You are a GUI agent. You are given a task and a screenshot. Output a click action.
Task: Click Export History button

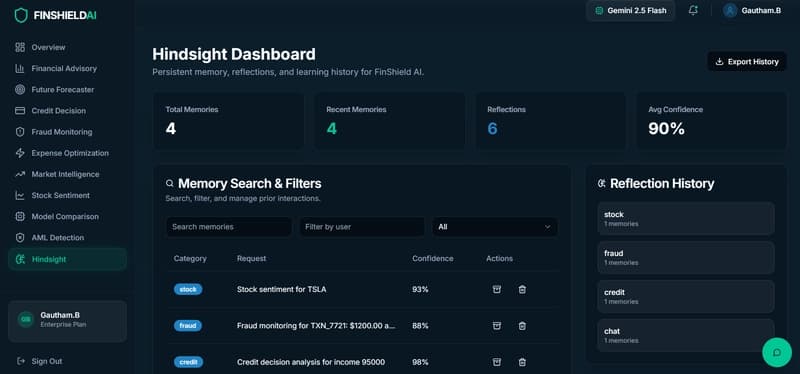[747, 62]
